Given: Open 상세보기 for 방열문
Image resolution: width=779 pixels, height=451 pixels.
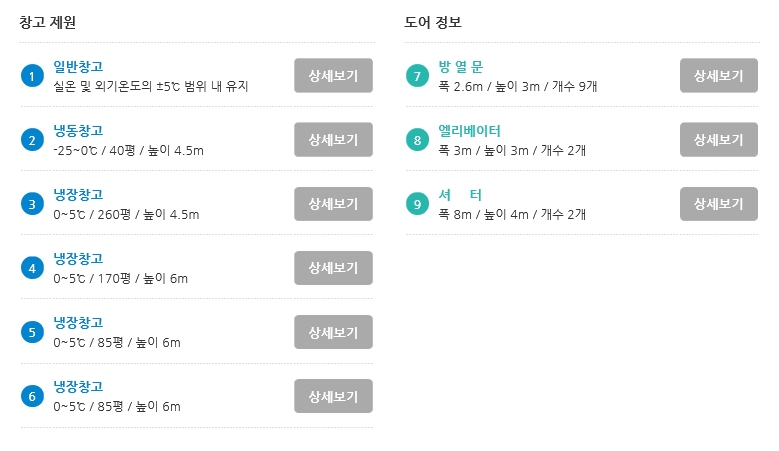Looking at the screenshot, I should 719,75.
